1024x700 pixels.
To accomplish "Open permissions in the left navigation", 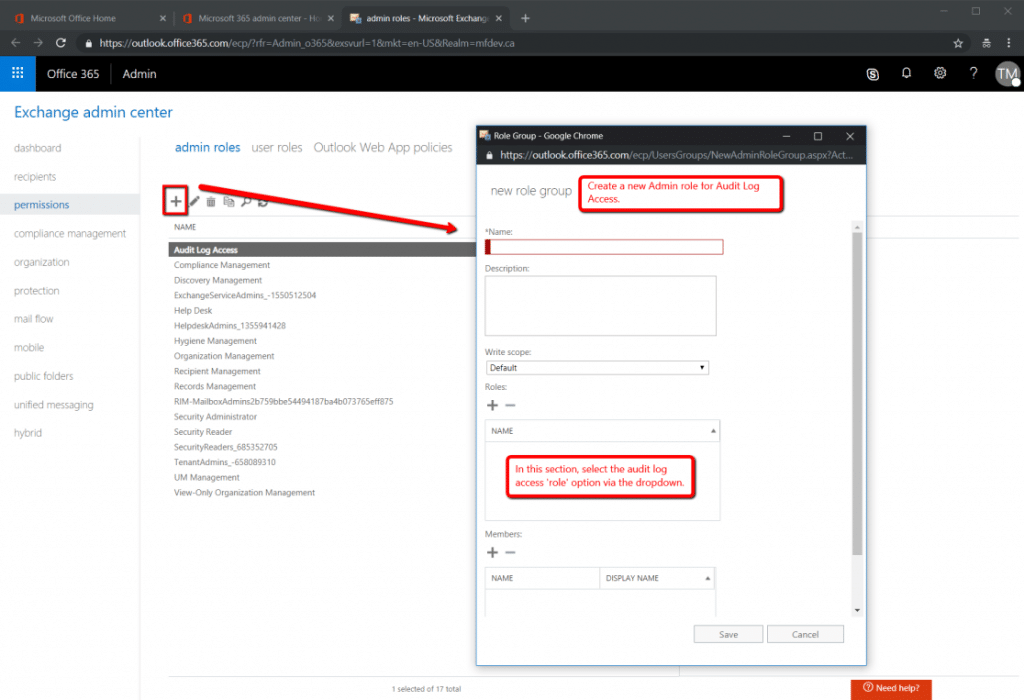I will (42, 205).
